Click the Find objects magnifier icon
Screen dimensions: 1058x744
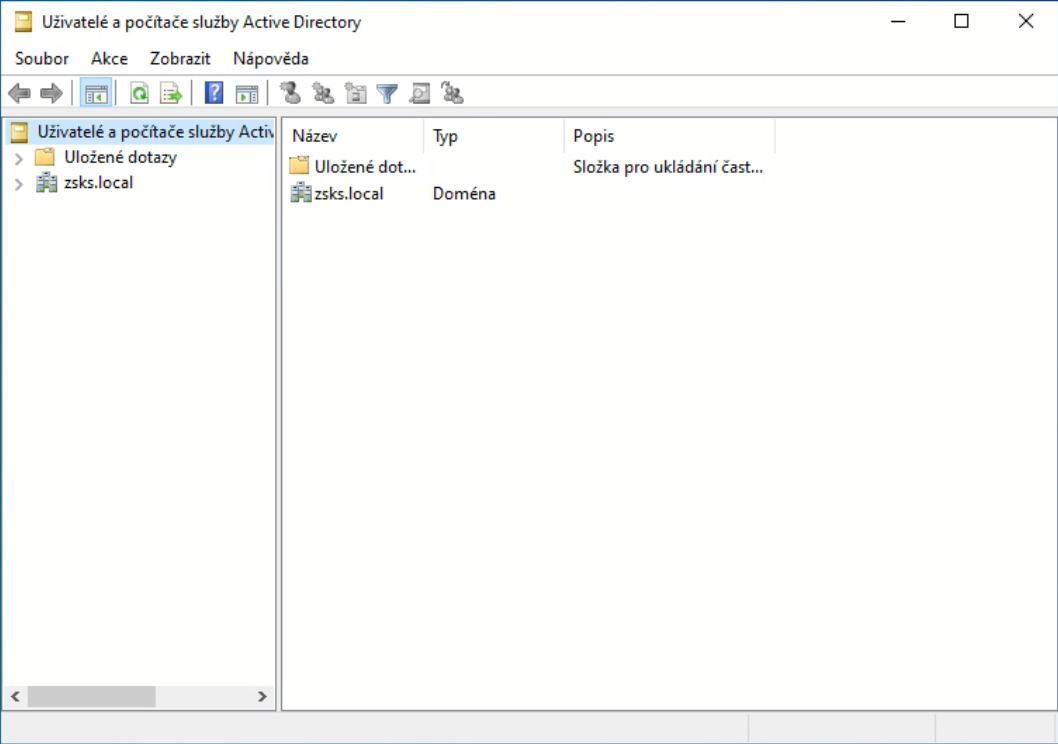420,93
